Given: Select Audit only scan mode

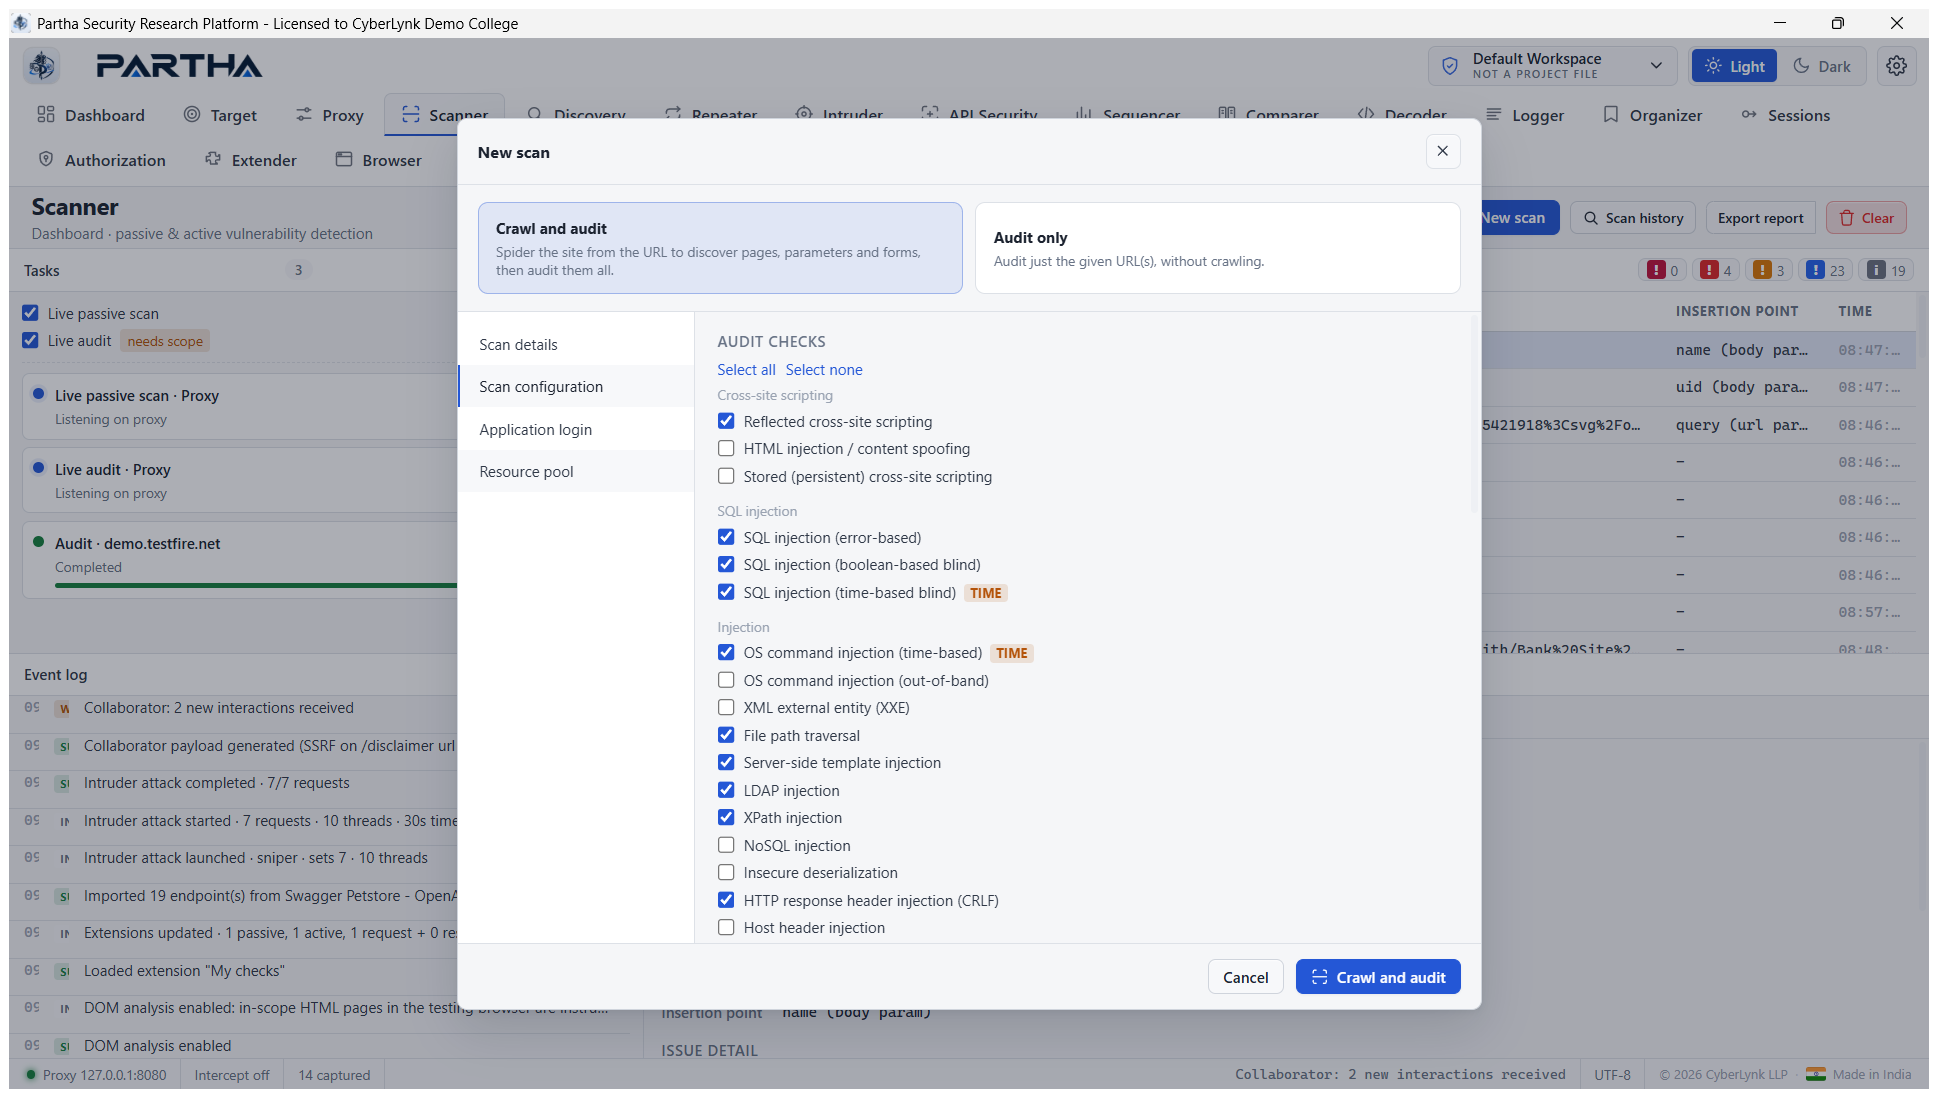Looking at the screenshot, I should [x=1217, y=248].
